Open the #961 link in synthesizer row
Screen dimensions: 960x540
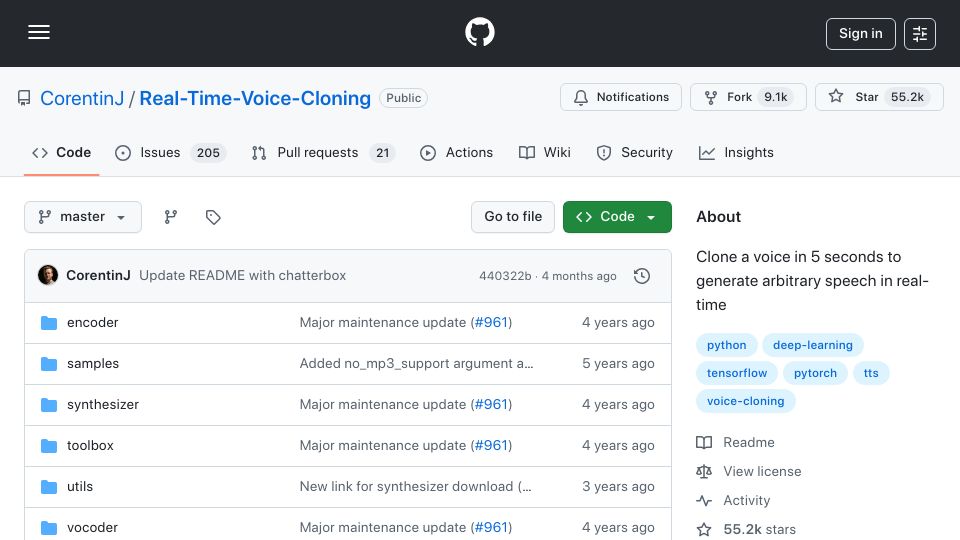coord(491,405)
